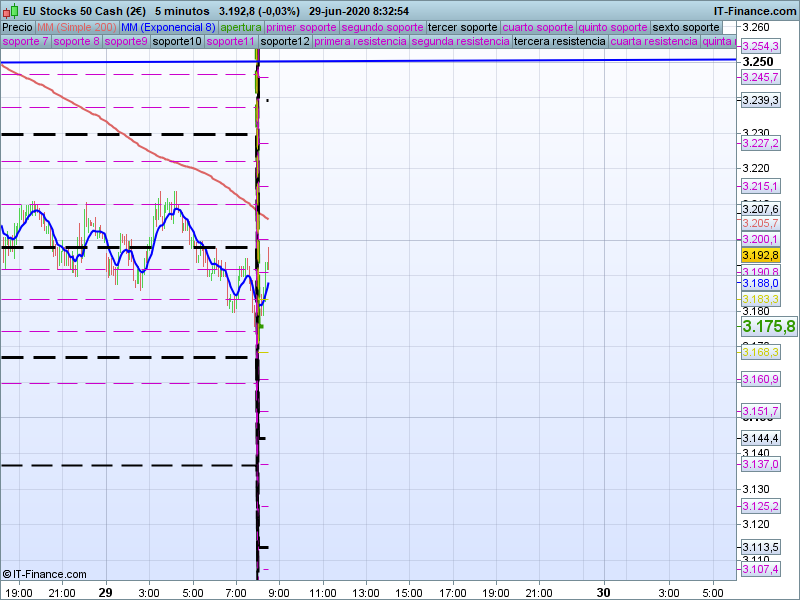The image size is (800, 600).
Task: Select the soporte 7 legend label
Action: click(x=25, y=42)
